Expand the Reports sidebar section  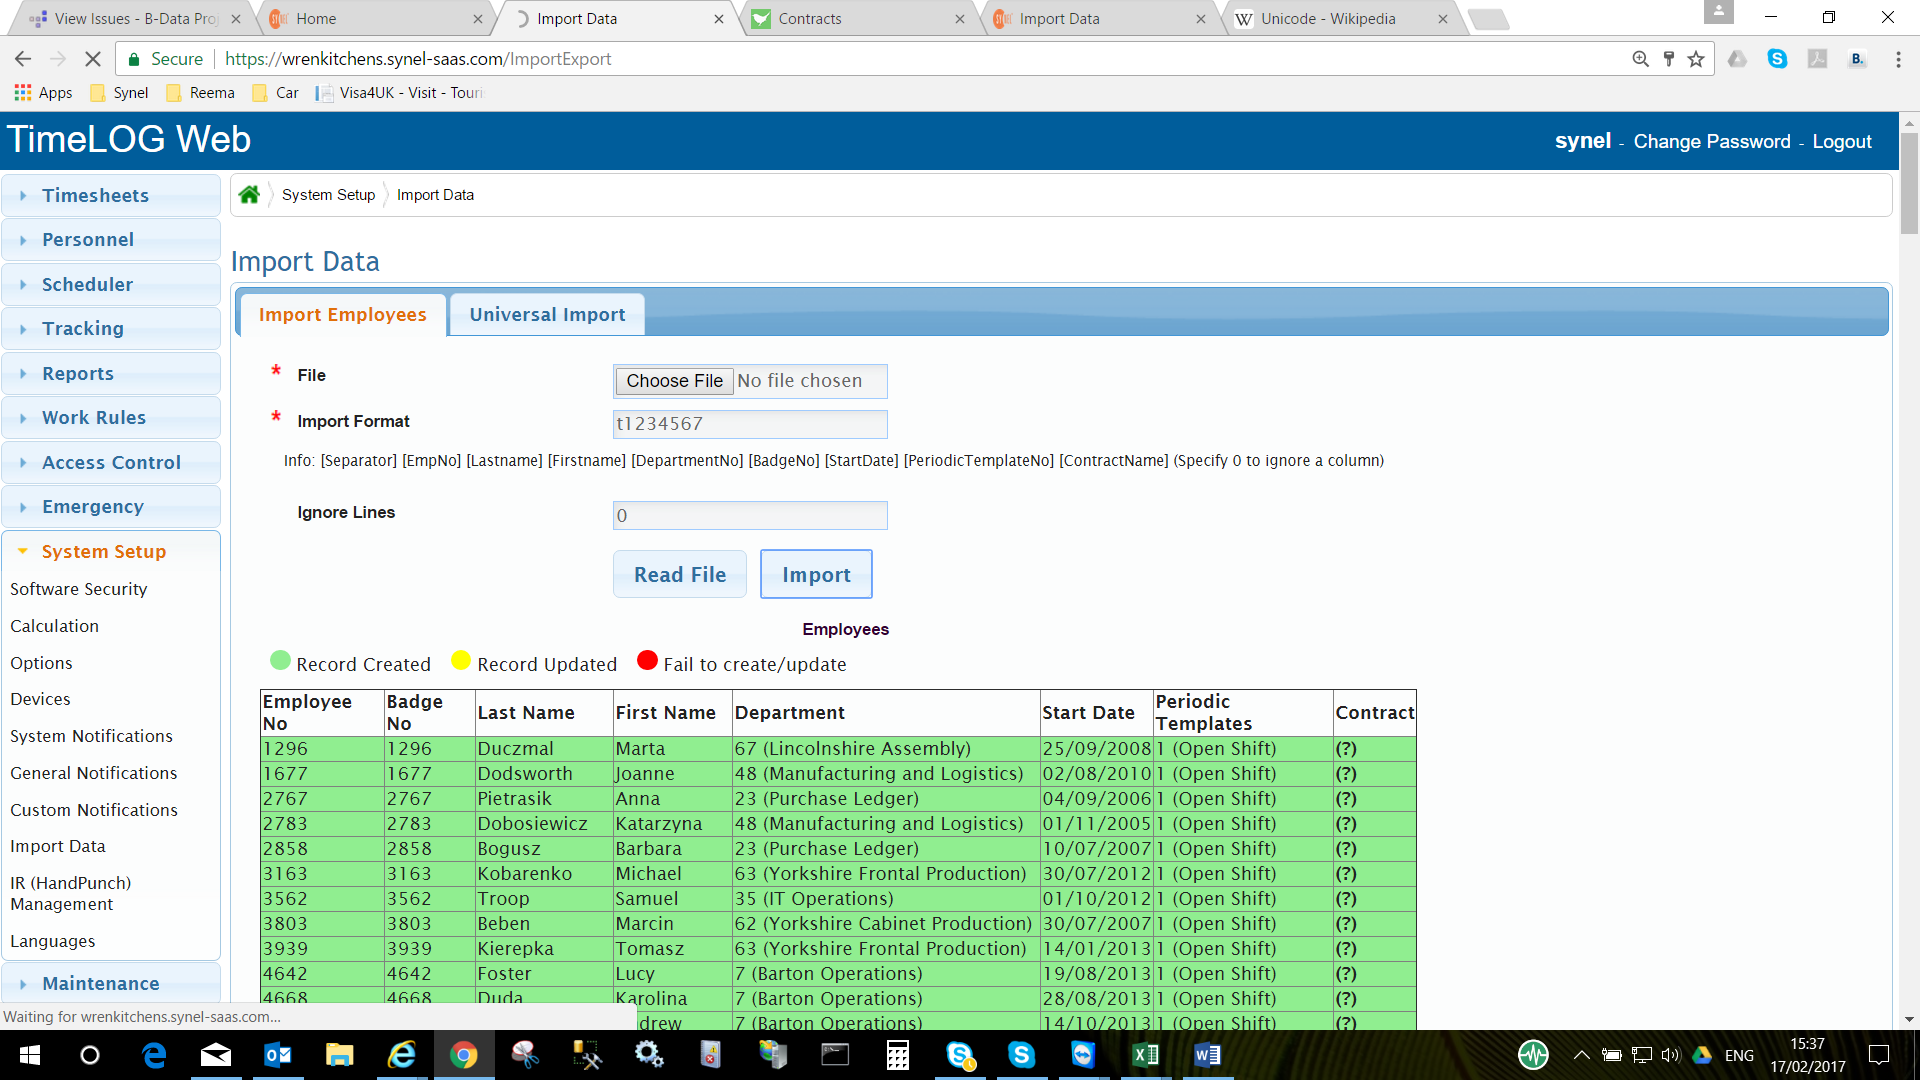pos(111,374)
